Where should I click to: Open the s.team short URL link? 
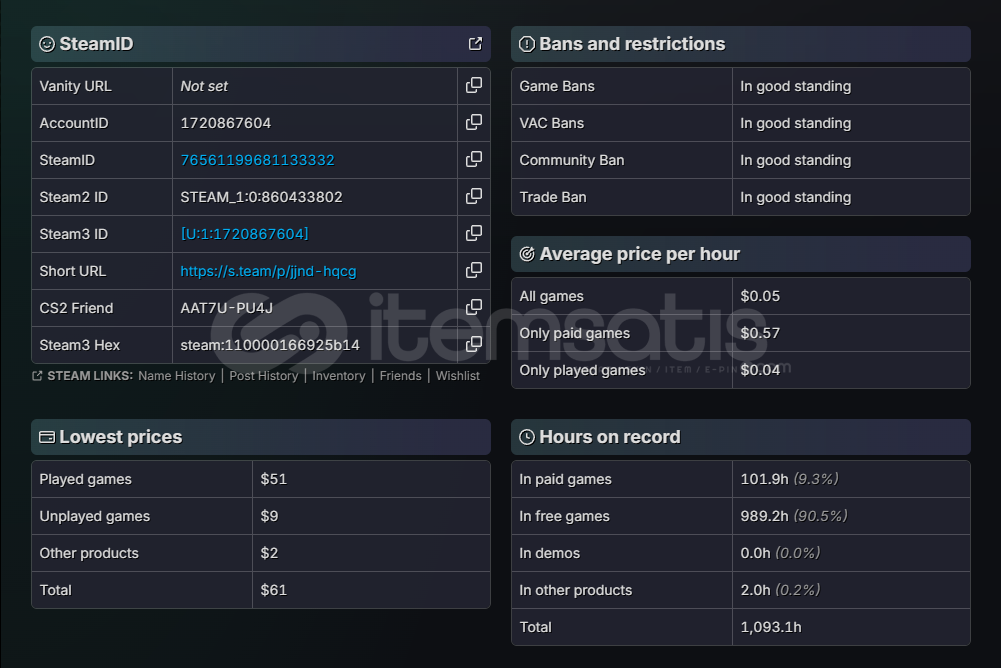point(268,271)
